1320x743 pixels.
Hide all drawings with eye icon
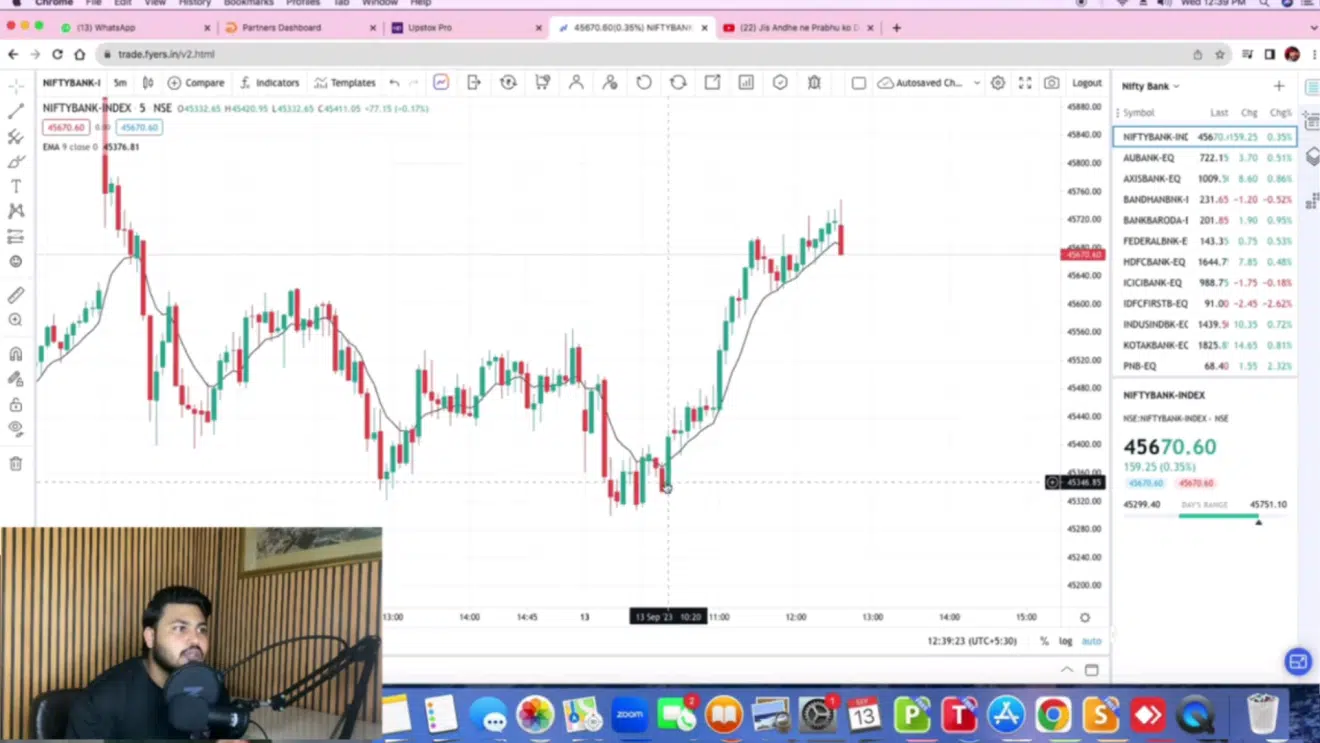[16, 429]
